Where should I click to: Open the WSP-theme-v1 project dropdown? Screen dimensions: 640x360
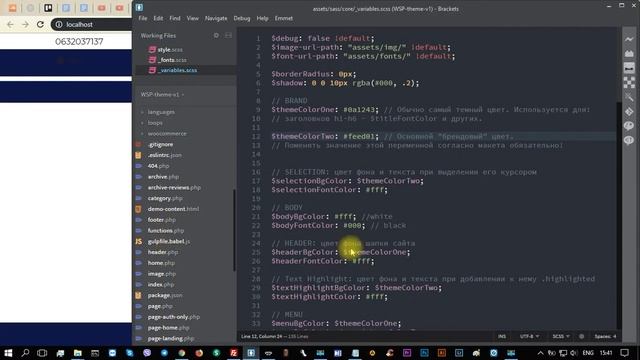coord(162,94)
